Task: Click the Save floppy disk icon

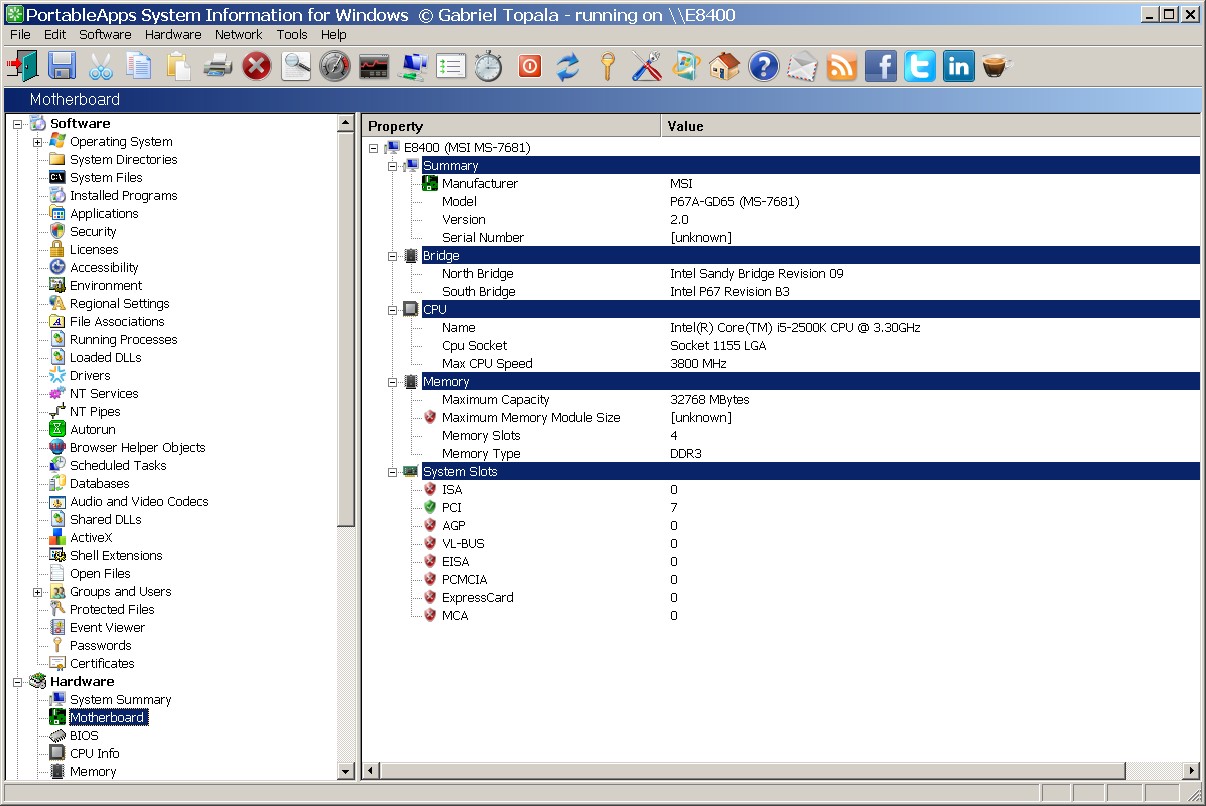Action: (x=62, y=66)
